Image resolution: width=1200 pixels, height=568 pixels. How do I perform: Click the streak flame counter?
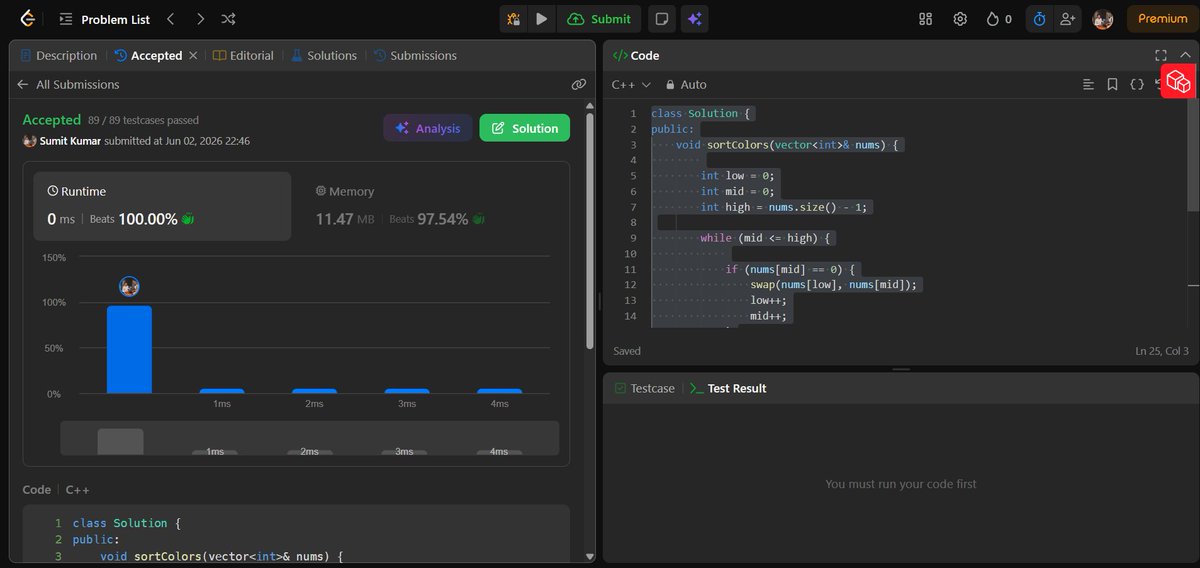pos(998,19)
